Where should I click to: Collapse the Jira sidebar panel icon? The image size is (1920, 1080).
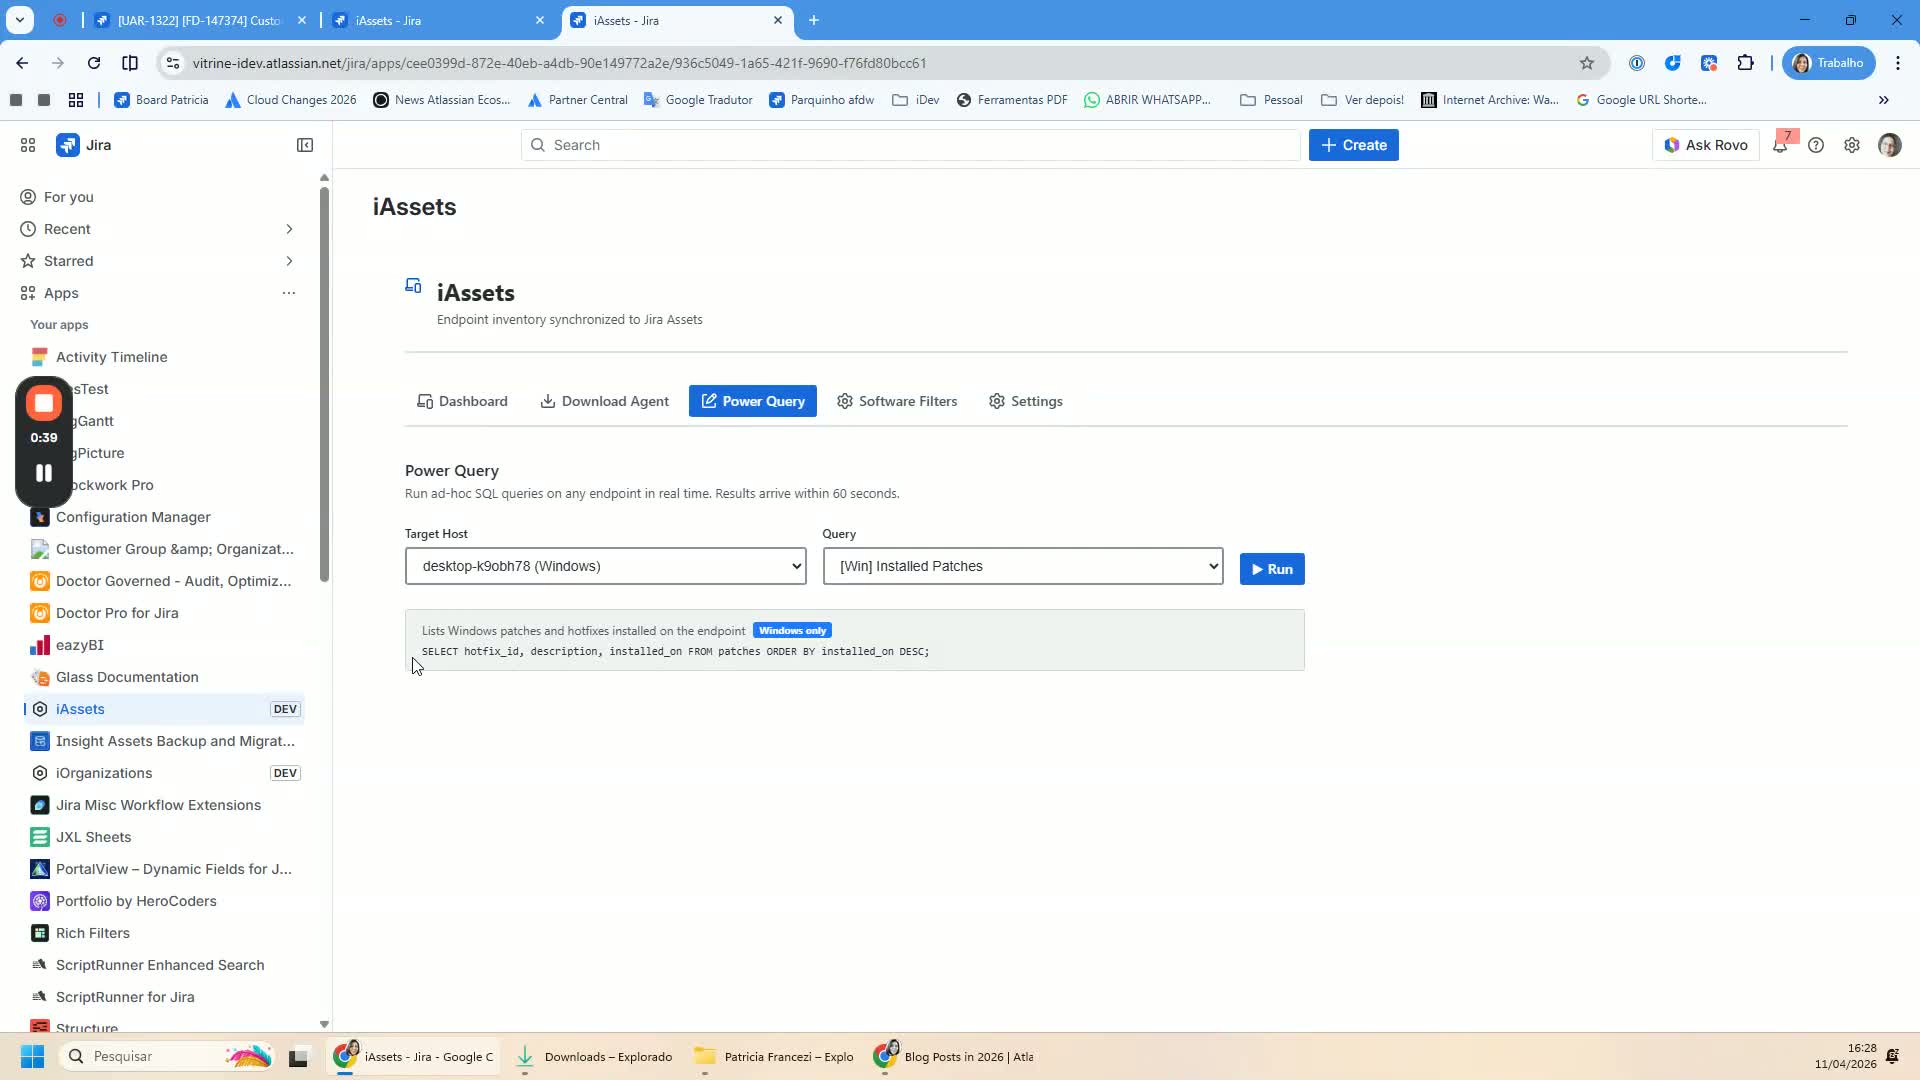[x=305, y=145]
